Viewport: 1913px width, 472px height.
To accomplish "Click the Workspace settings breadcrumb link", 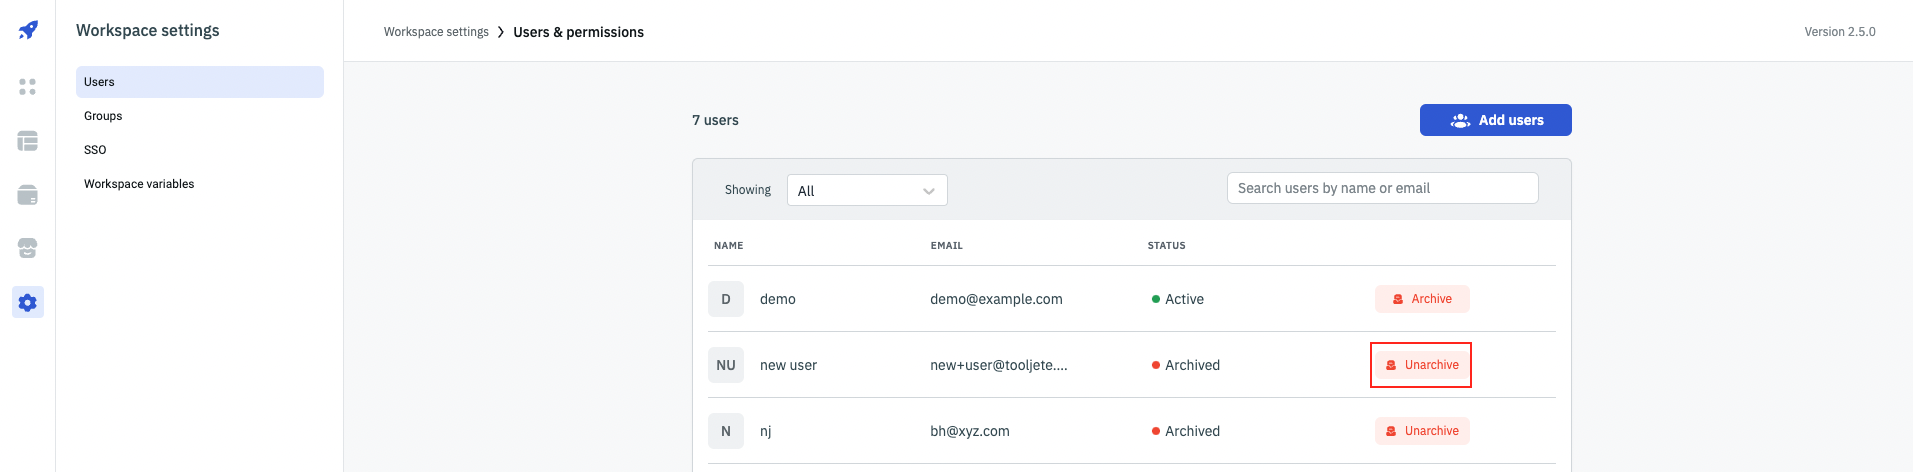I will click(436, 32).
